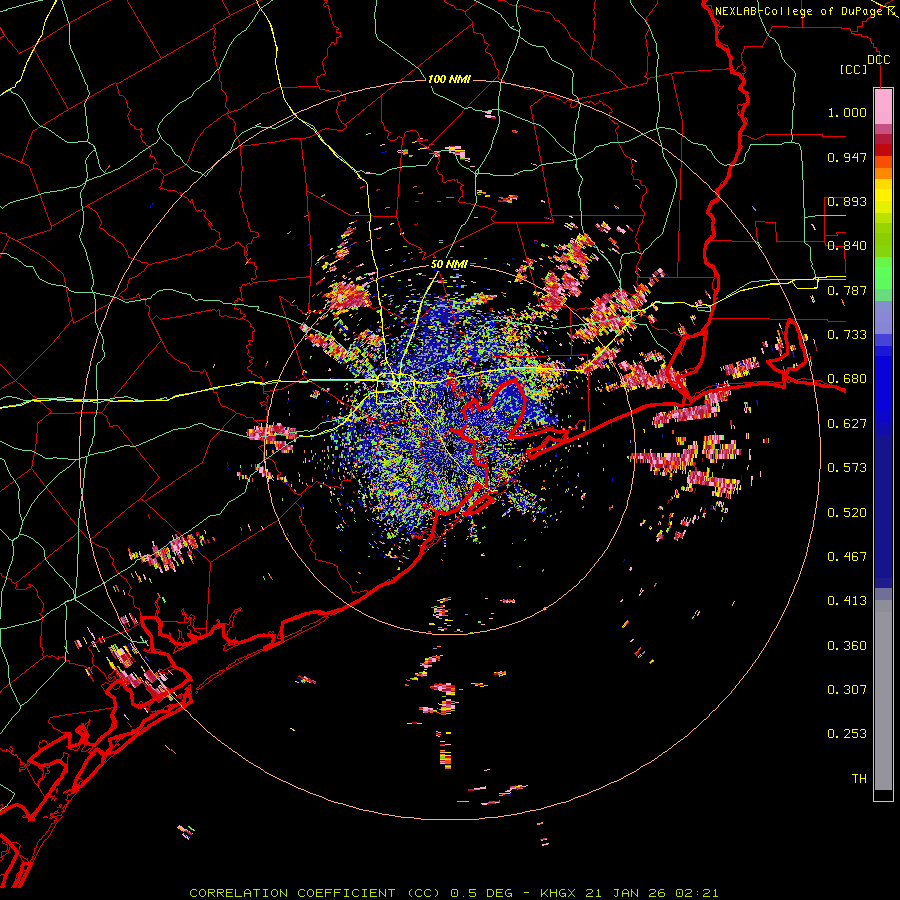Image resolution: width=900 pixels, height=900 pixels.
Task: Click the TH label at the bottom of the scale
Action: tap(859, 779)
